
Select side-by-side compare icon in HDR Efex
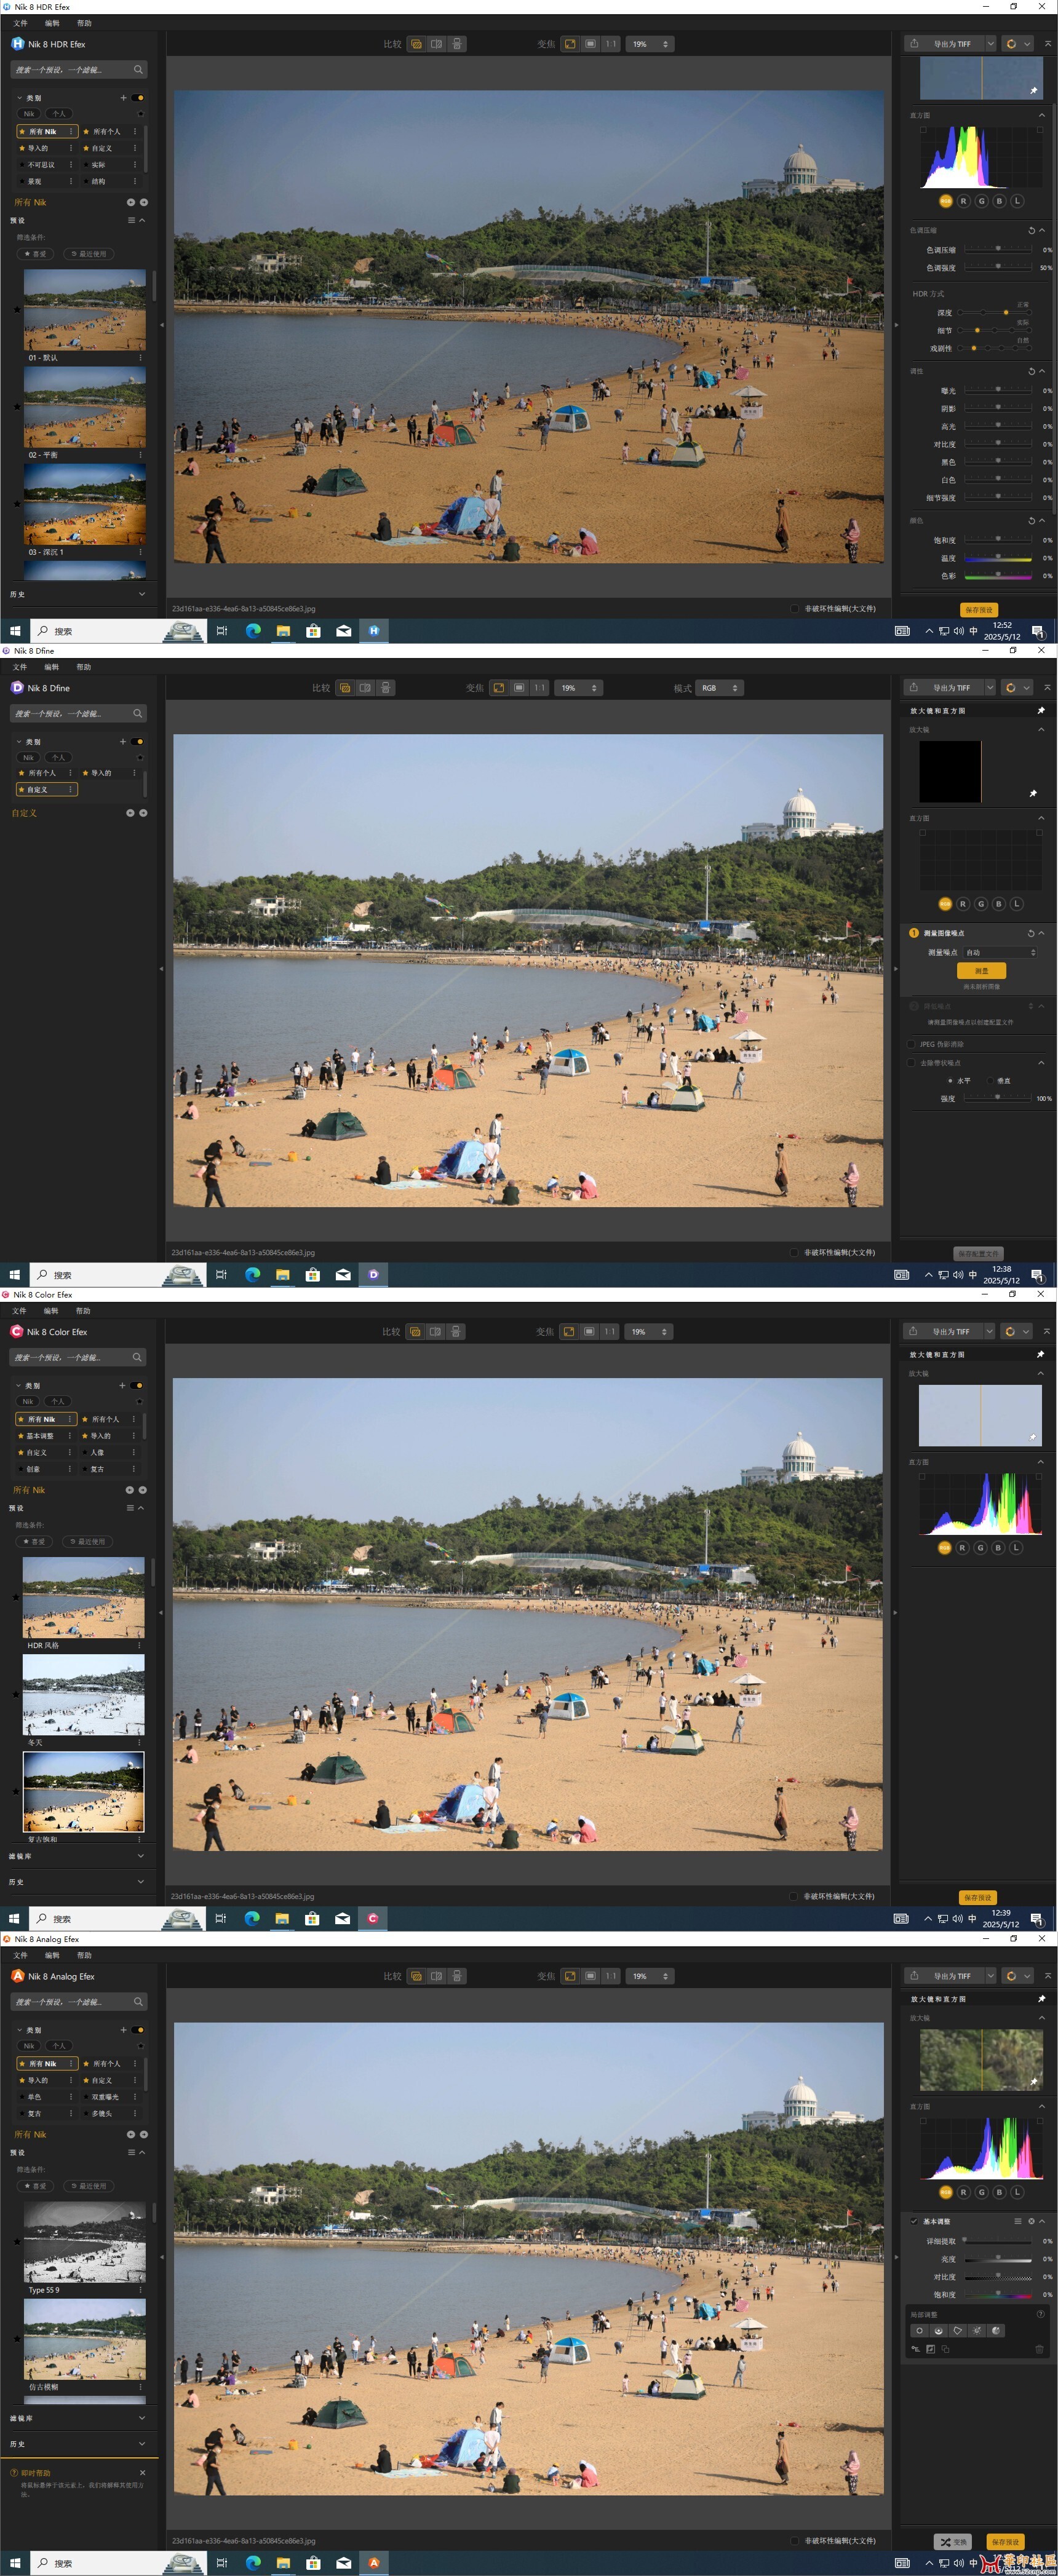(x=436, y=44)
